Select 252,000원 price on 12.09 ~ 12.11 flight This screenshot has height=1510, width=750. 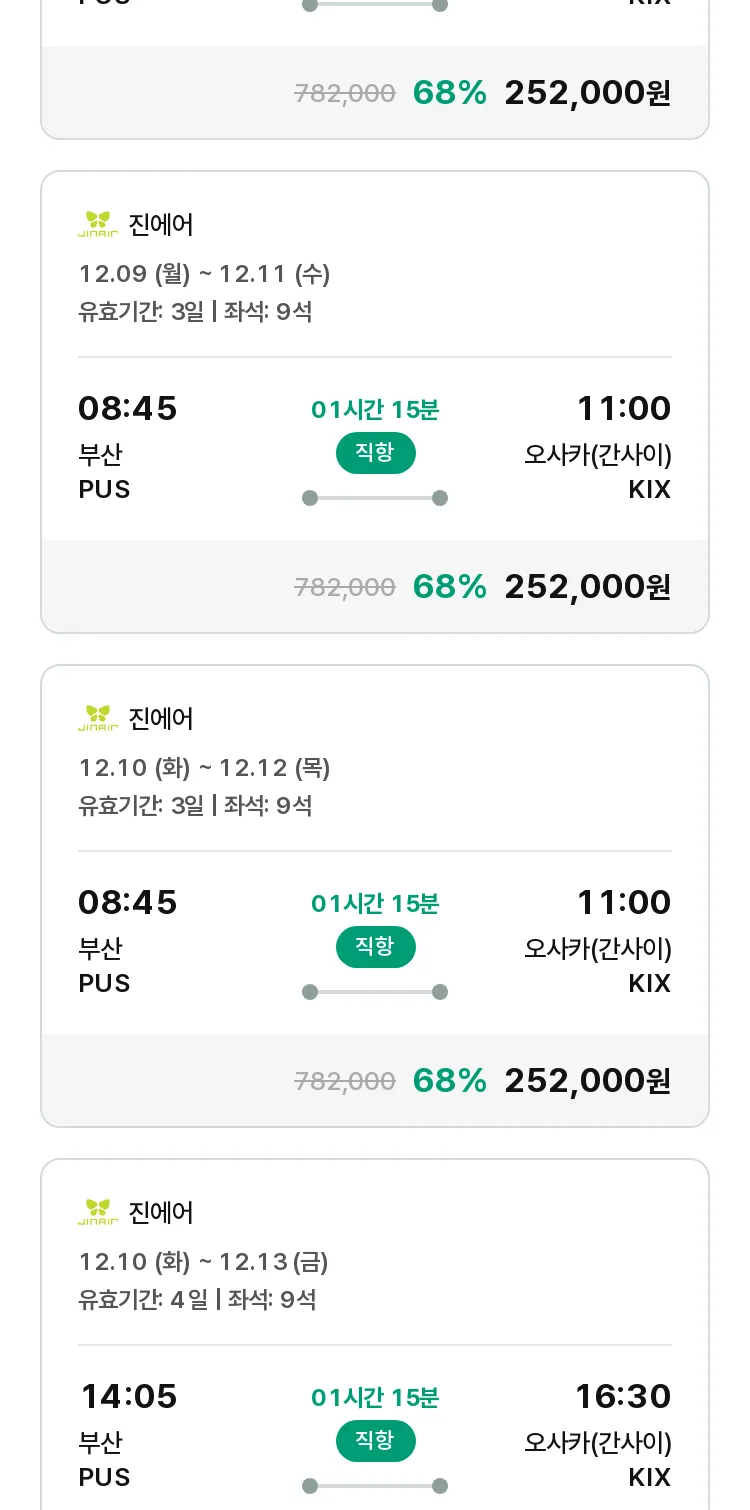click(x=587, y=587)
